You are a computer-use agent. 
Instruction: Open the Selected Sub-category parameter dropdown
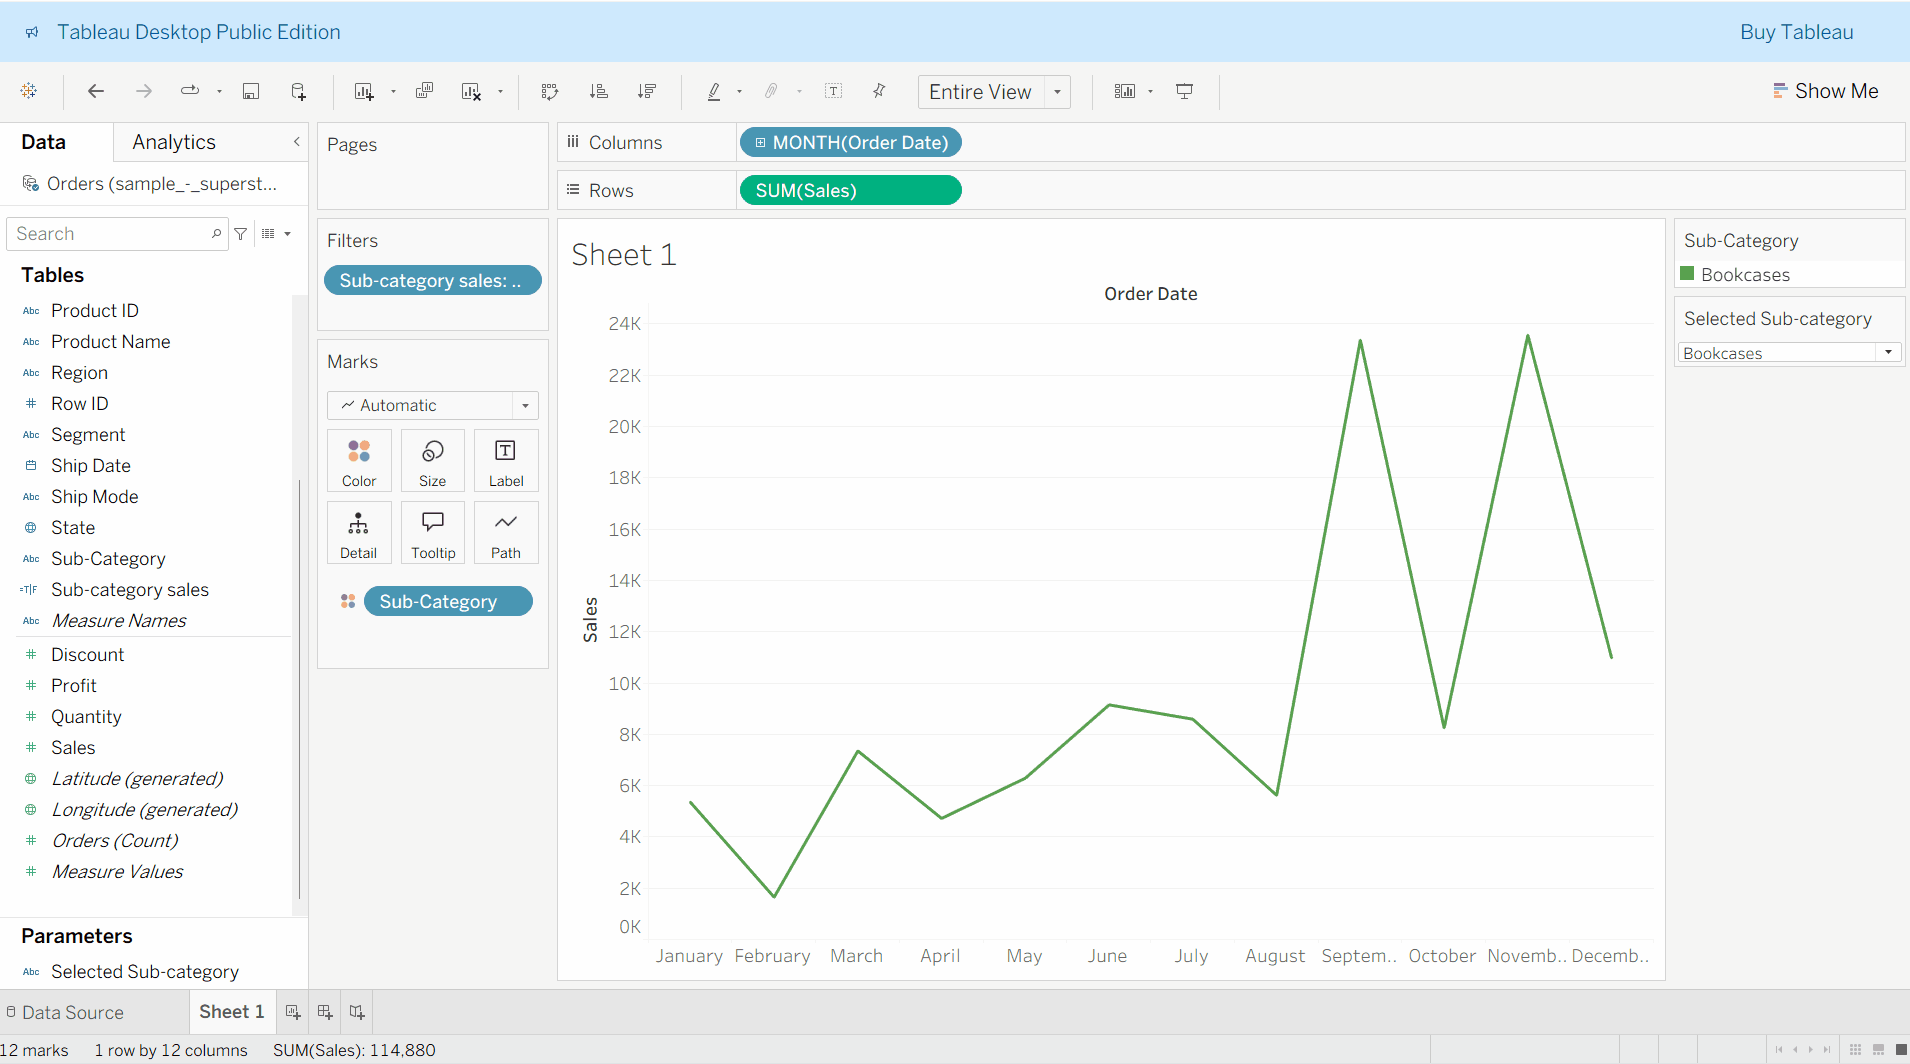(1888, 352)
